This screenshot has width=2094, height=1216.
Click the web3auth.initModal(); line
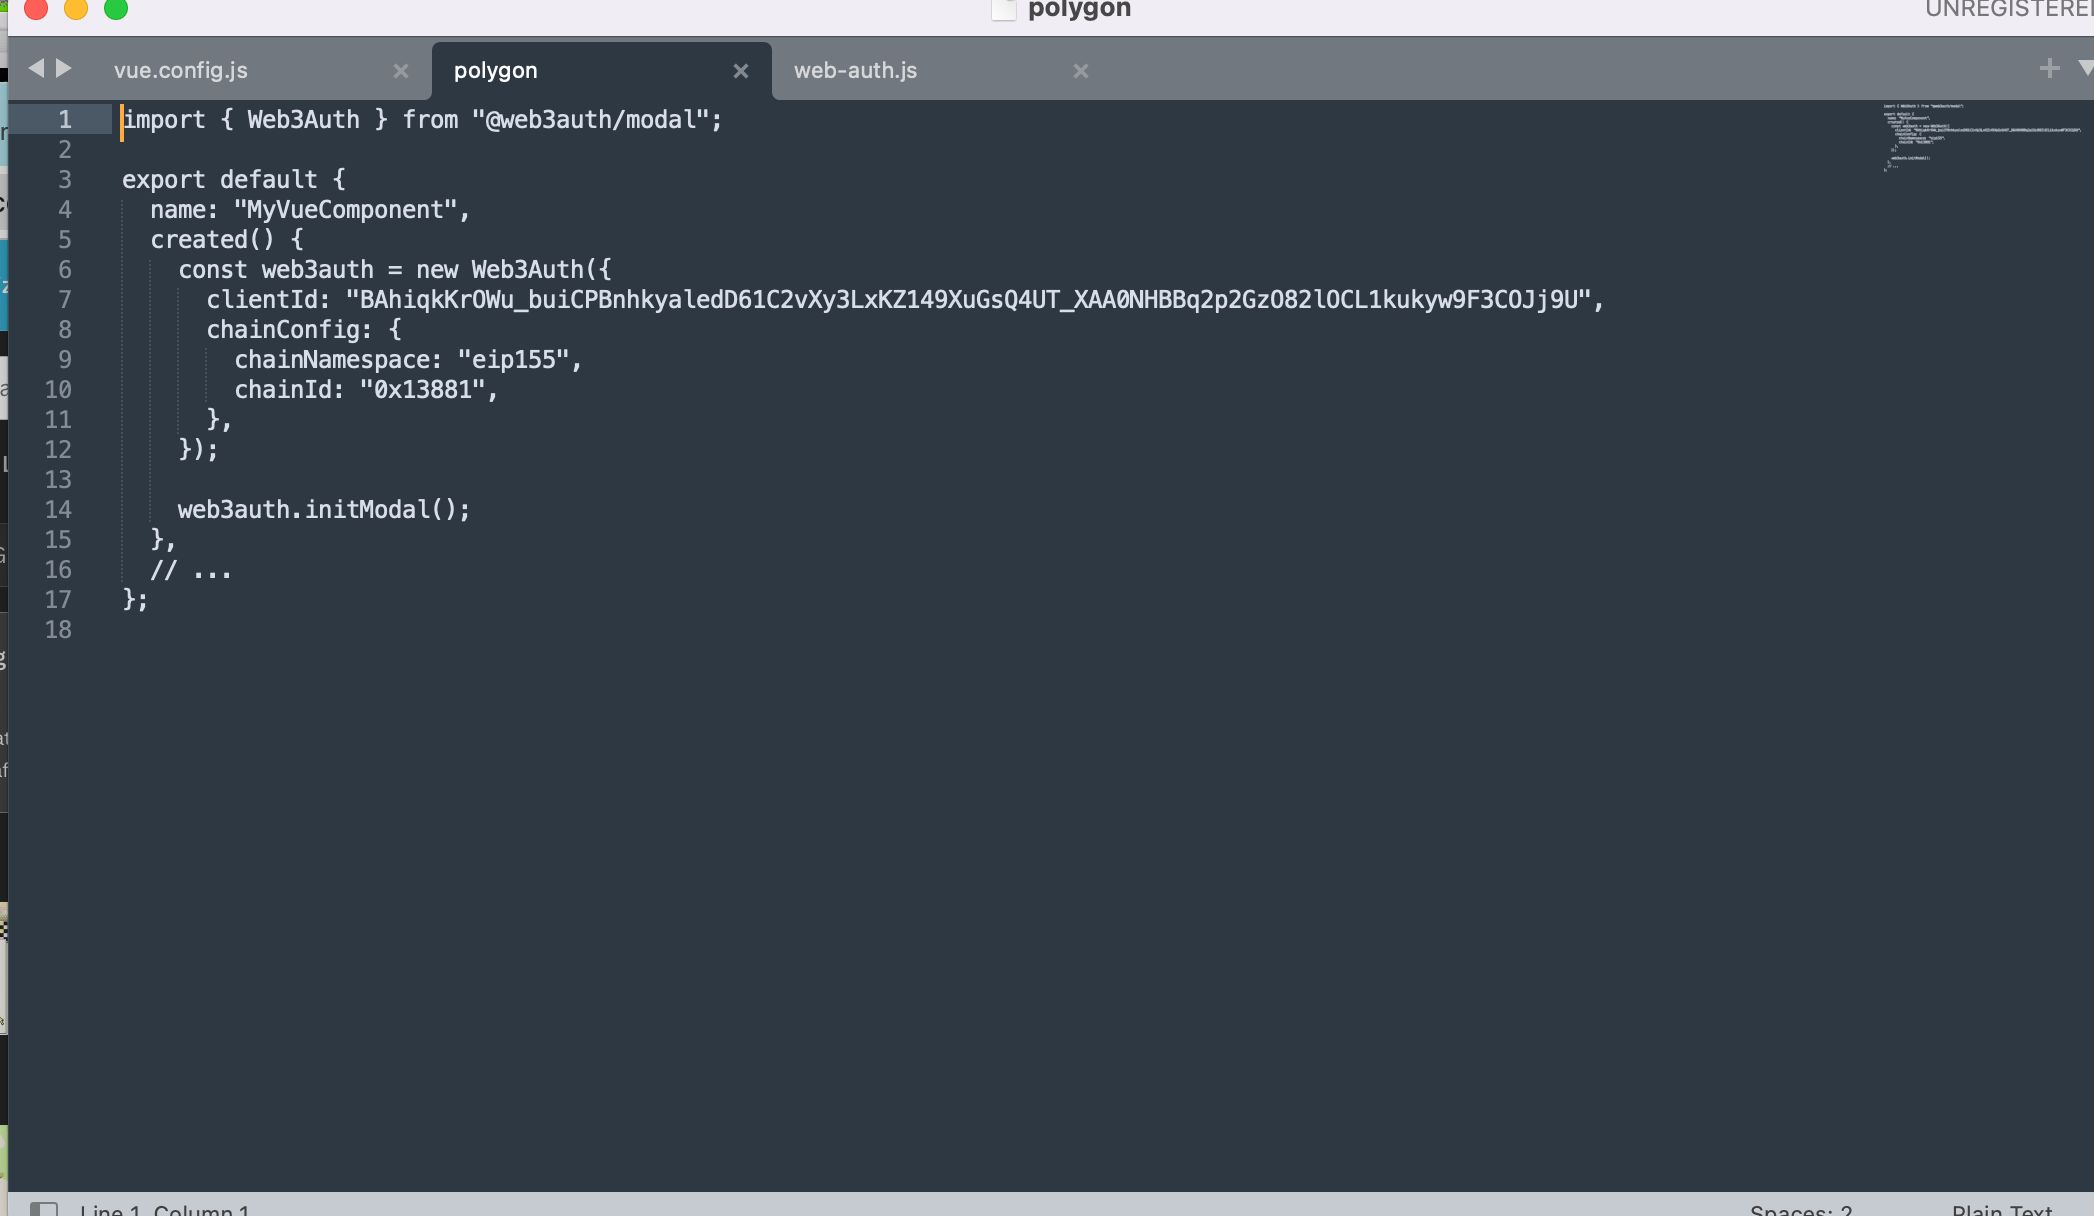tap(324, 510)
